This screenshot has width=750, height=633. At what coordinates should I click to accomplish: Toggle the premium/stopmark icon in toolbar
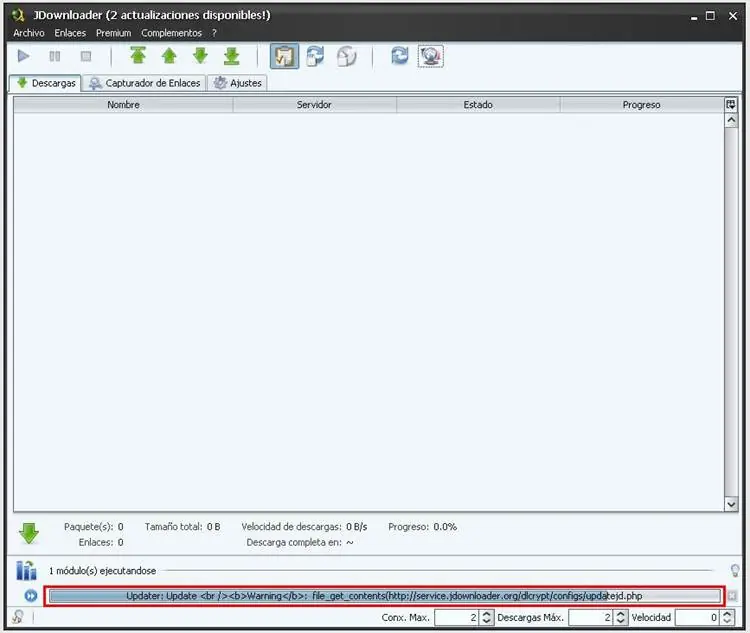(347, 56)
